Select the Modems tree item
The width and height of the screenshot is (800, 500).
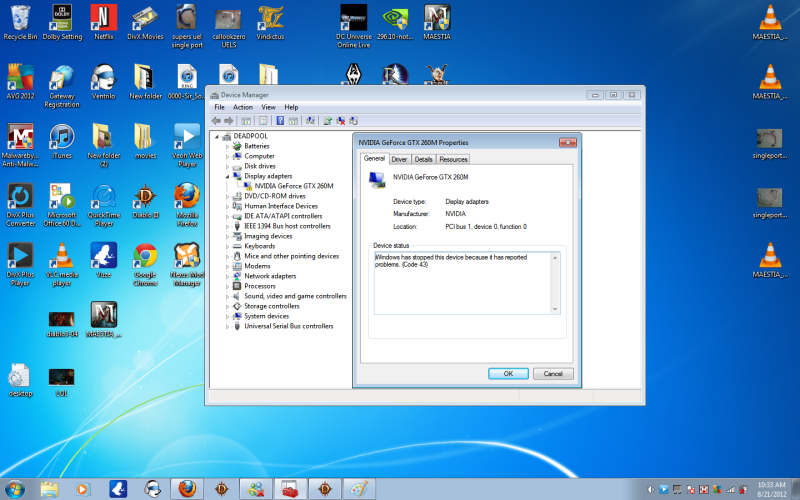click(x=257, y=266)
